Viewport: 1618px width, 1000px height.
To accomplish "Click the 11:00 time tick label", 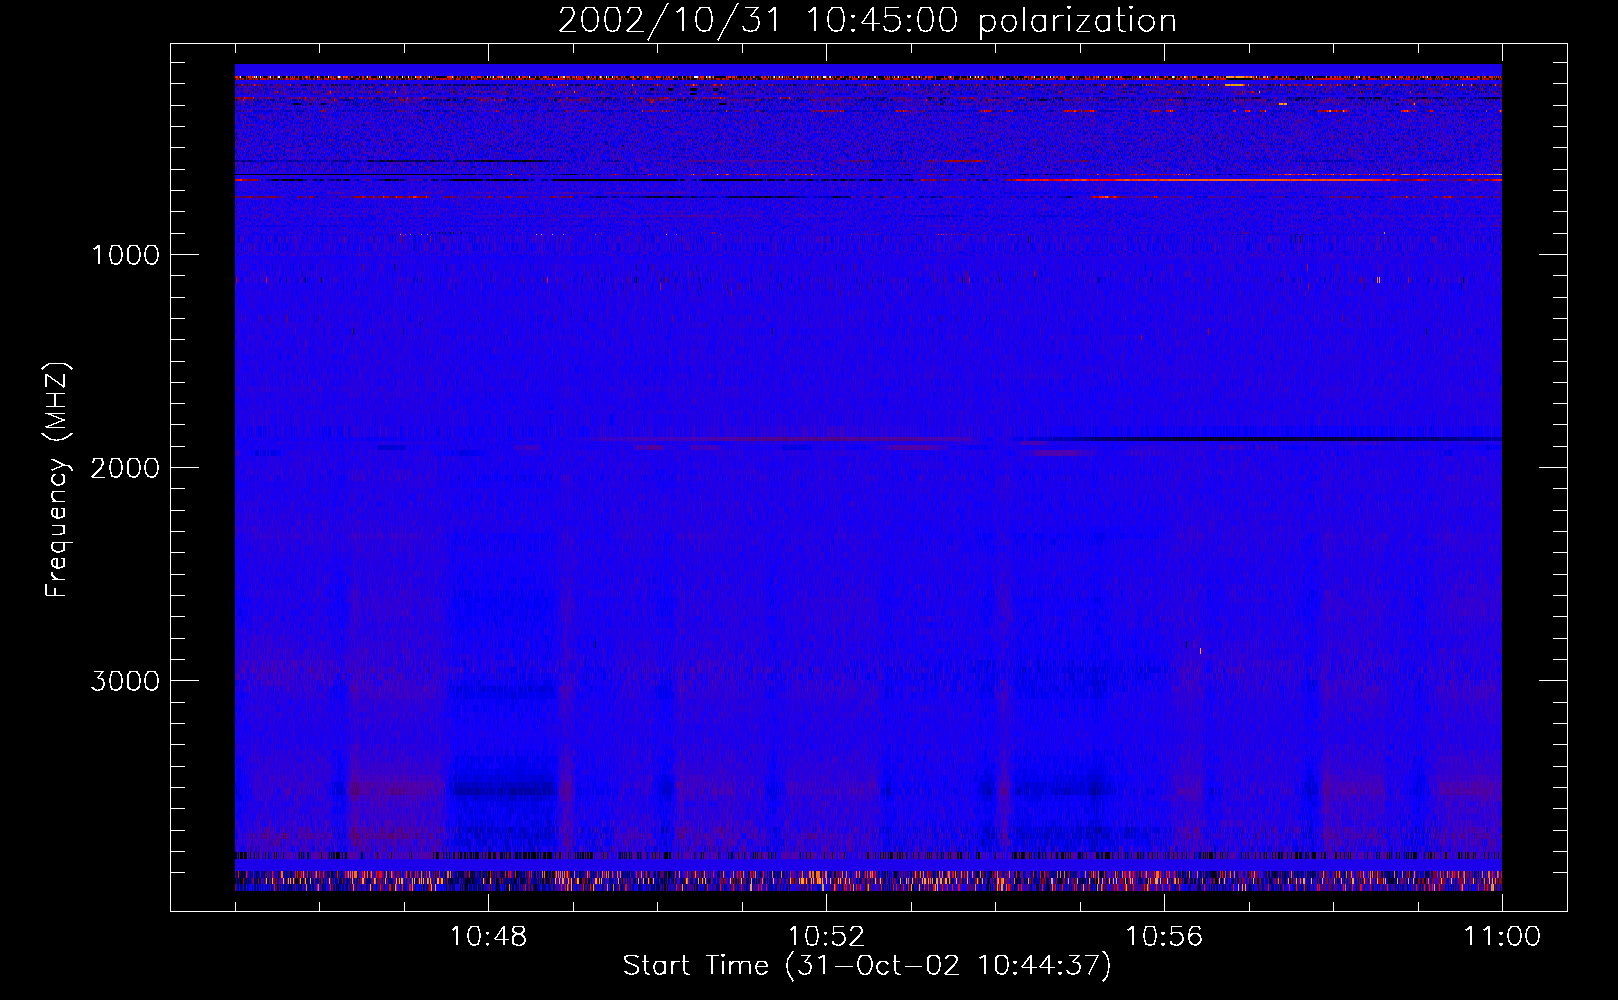I will [x=1502, y=937].
